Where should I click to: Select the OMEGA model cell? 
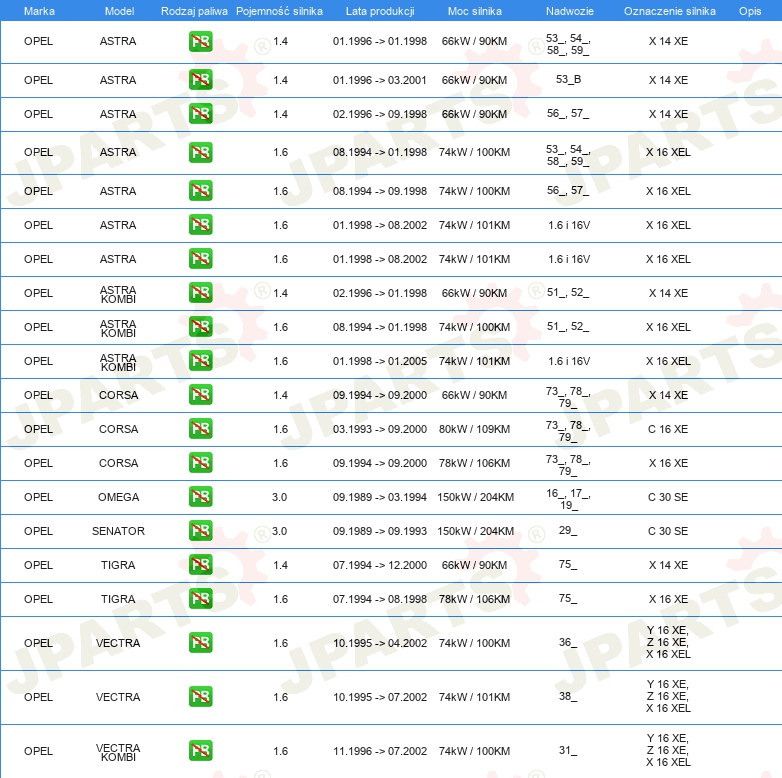tap(118, 497)
